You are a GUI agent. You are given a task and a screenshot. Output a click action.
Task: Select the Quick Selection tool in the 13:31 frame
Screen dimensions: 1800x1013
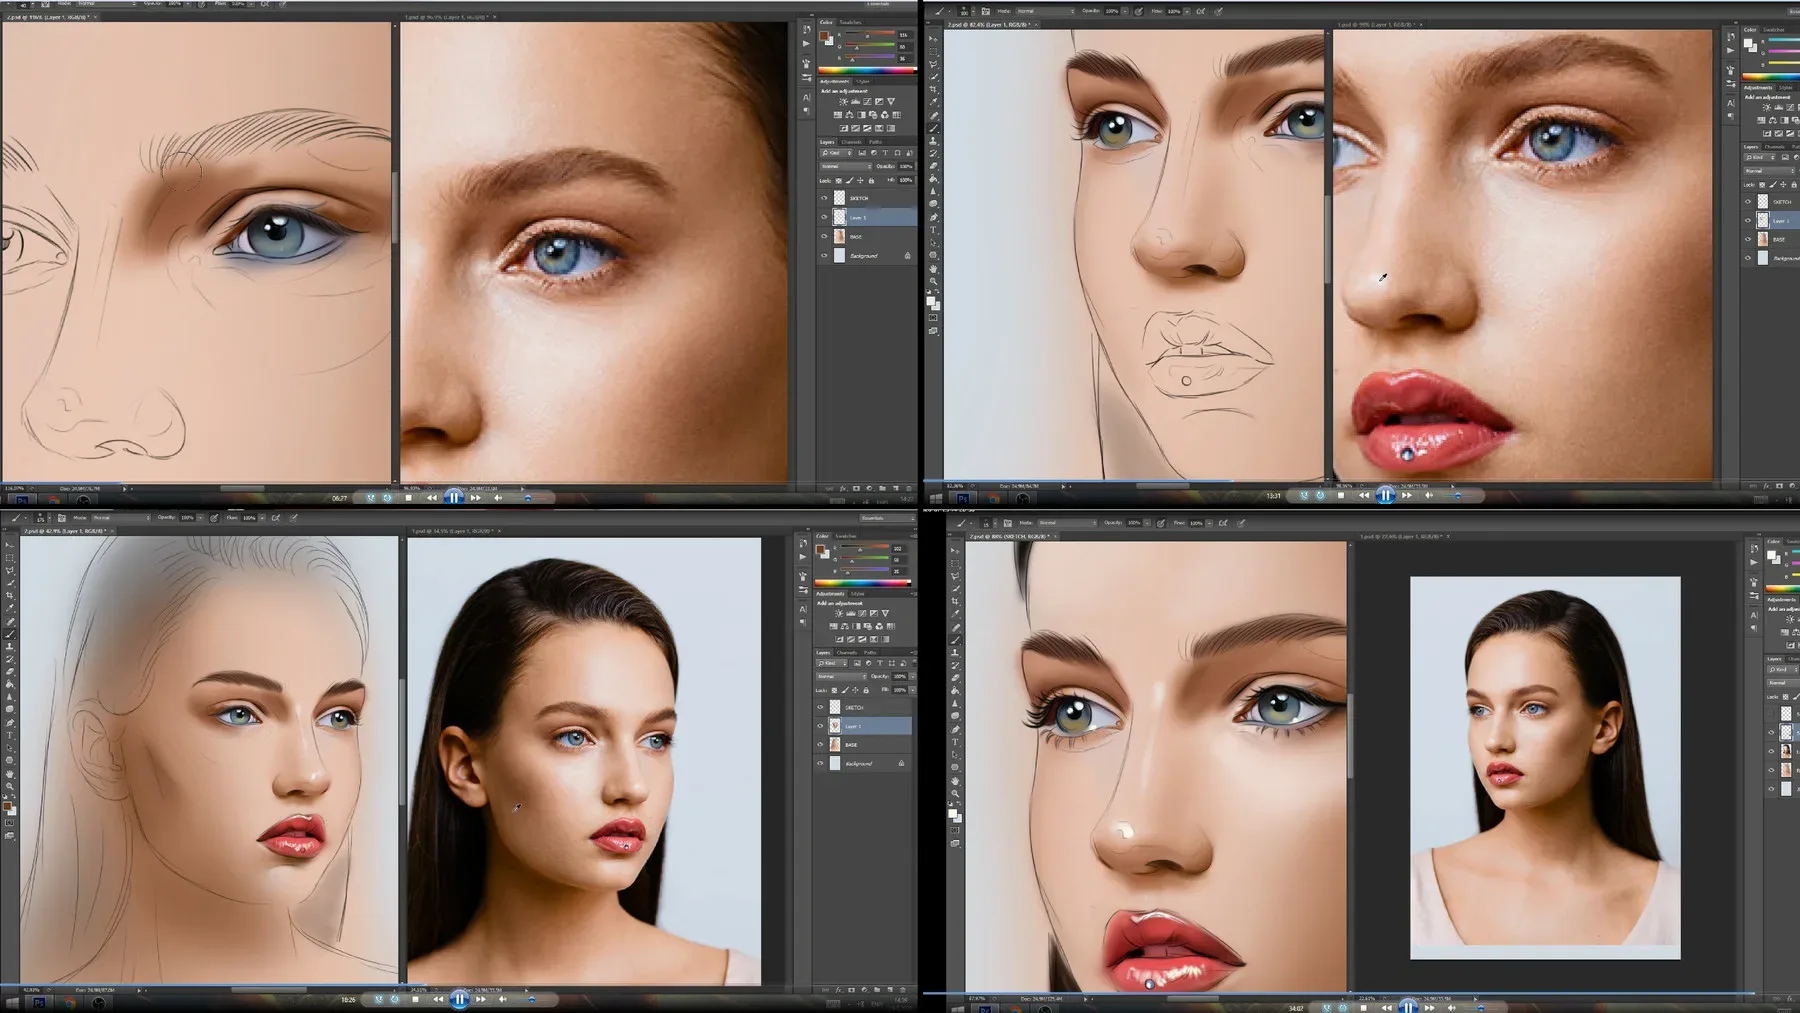click(933, 77)
